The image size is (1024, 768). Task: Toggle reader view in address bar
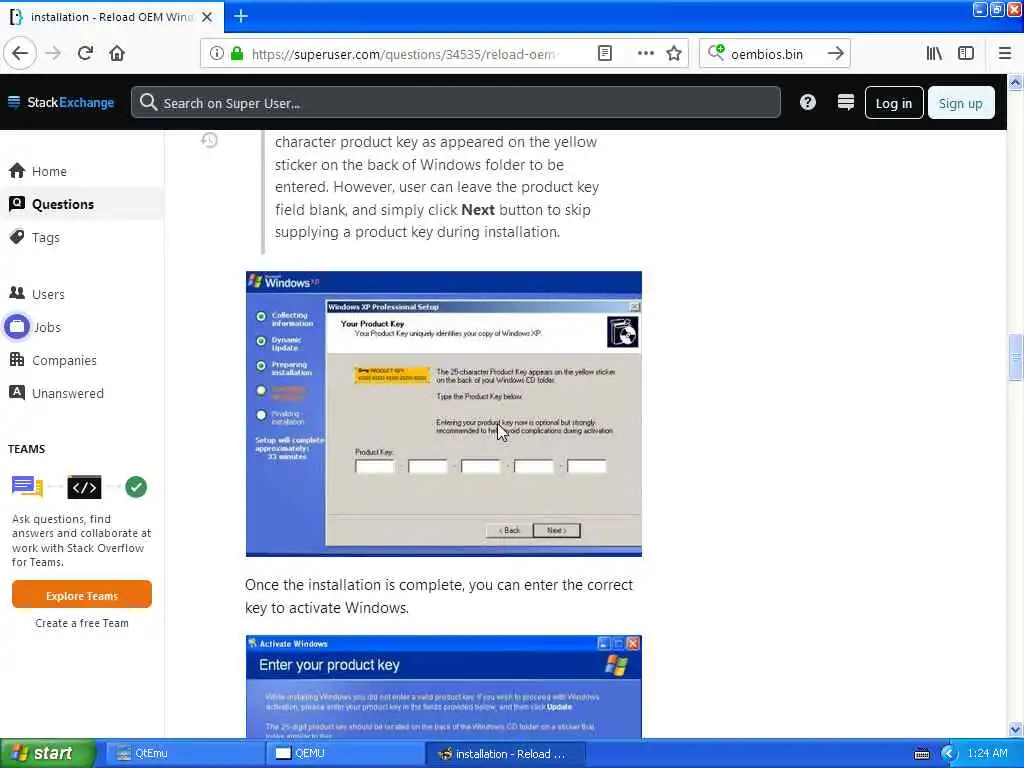(x=605, y=54)
